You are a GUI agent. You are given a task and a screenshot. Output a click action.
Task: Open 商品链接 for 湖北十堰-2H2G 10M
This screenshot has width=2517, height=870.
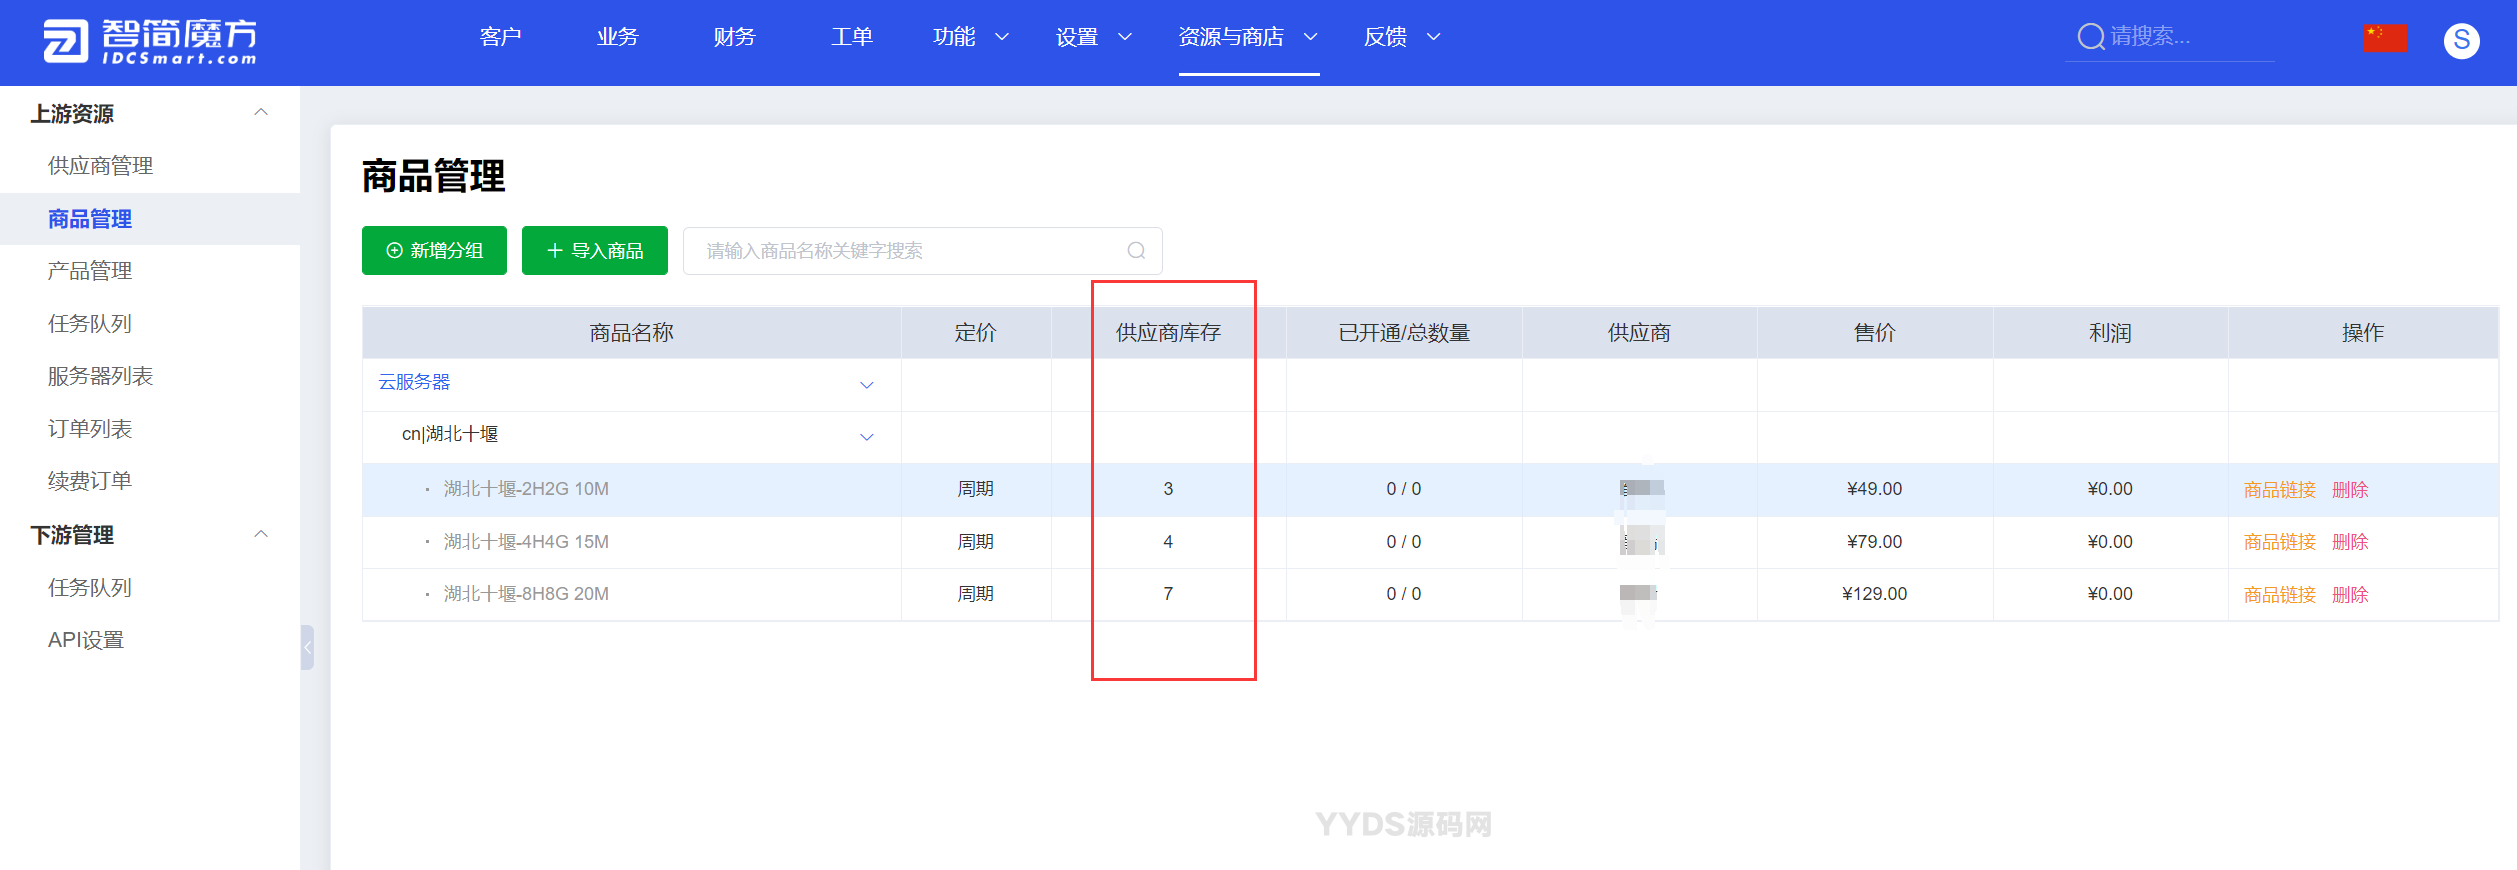click(x=2279, y=489)
